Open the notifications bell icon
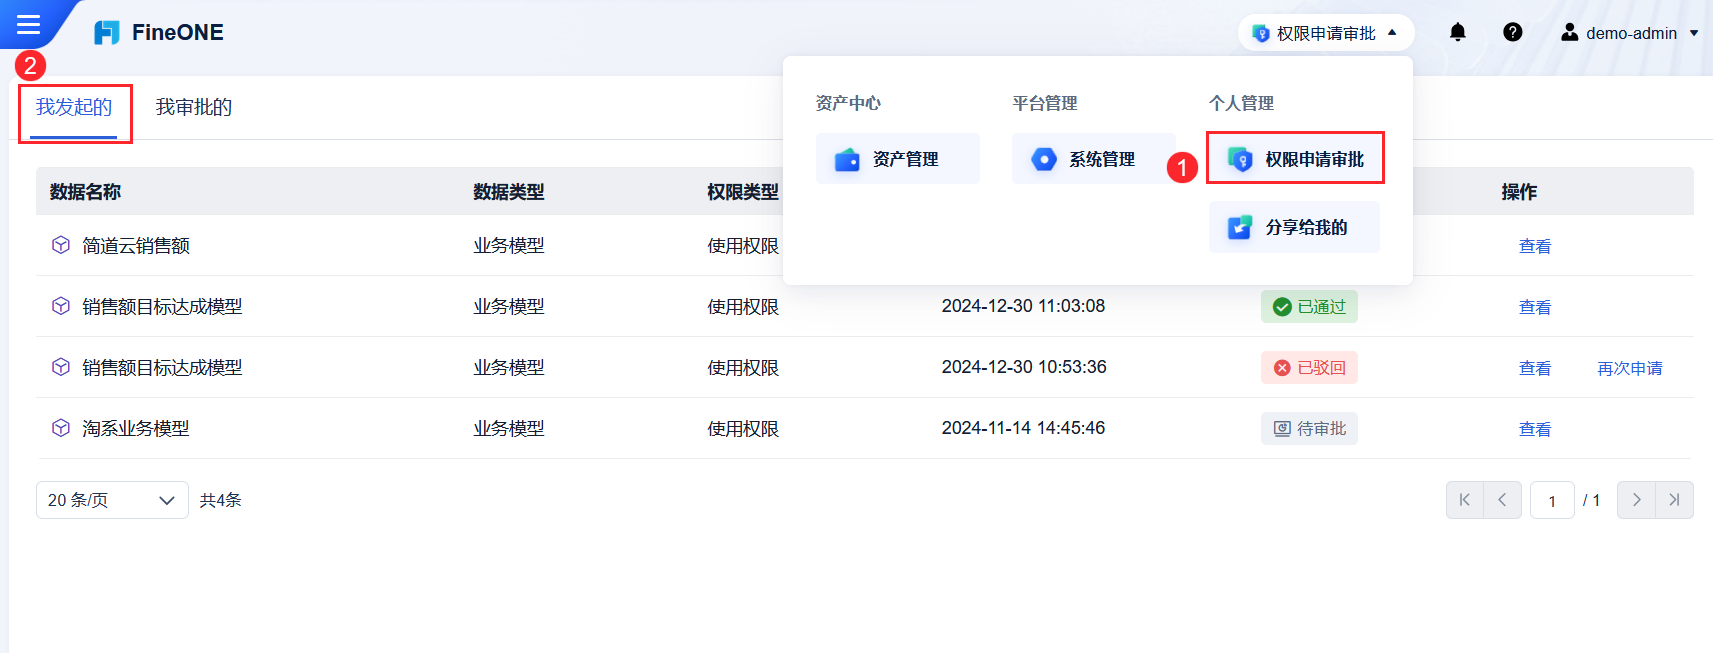Viewport: 1713px width, 653px height. tap(1458, 32)
